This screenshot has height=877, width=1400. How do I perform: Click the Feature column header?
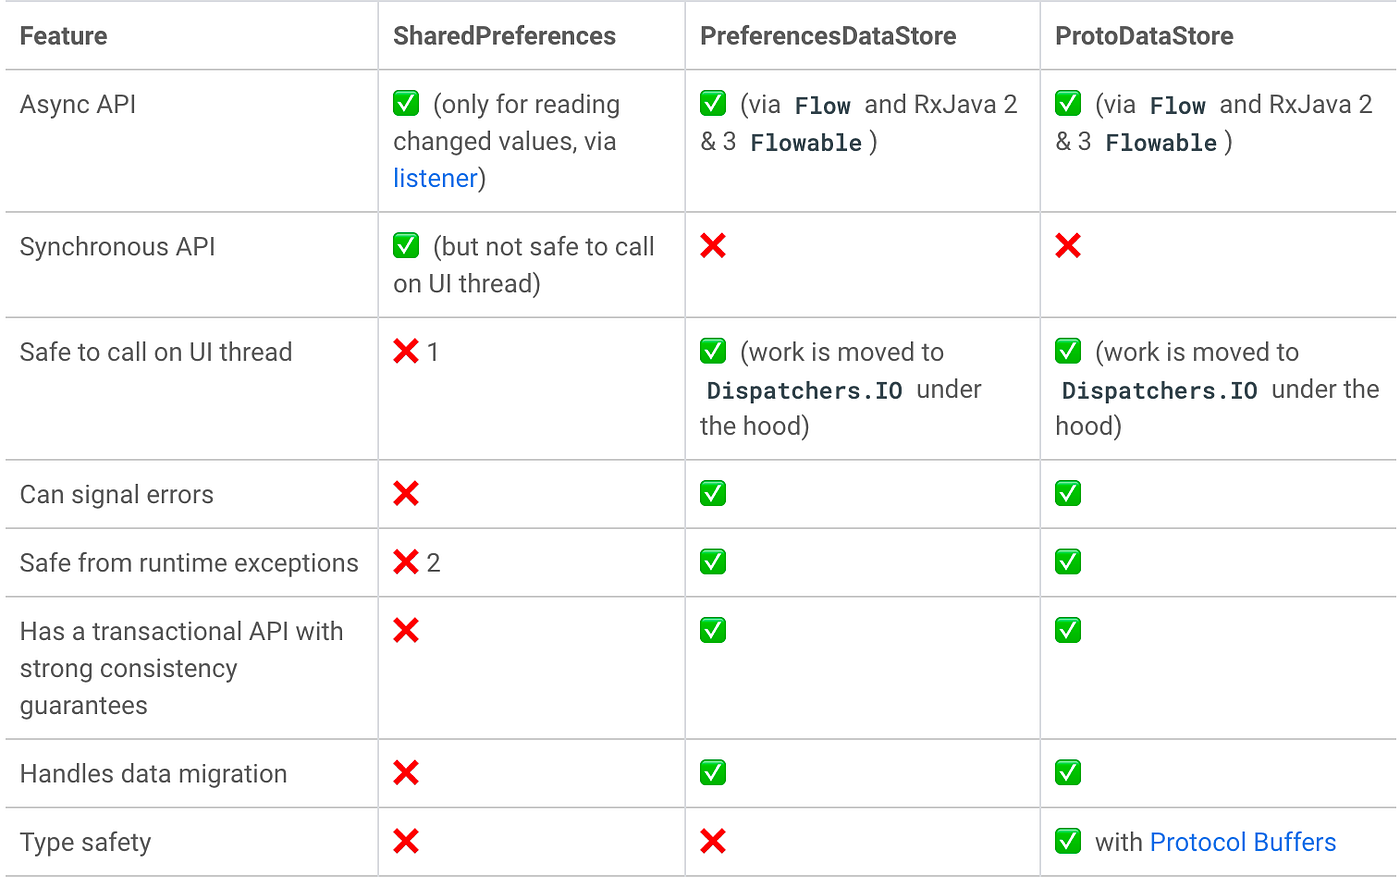(x=63, y=36)
